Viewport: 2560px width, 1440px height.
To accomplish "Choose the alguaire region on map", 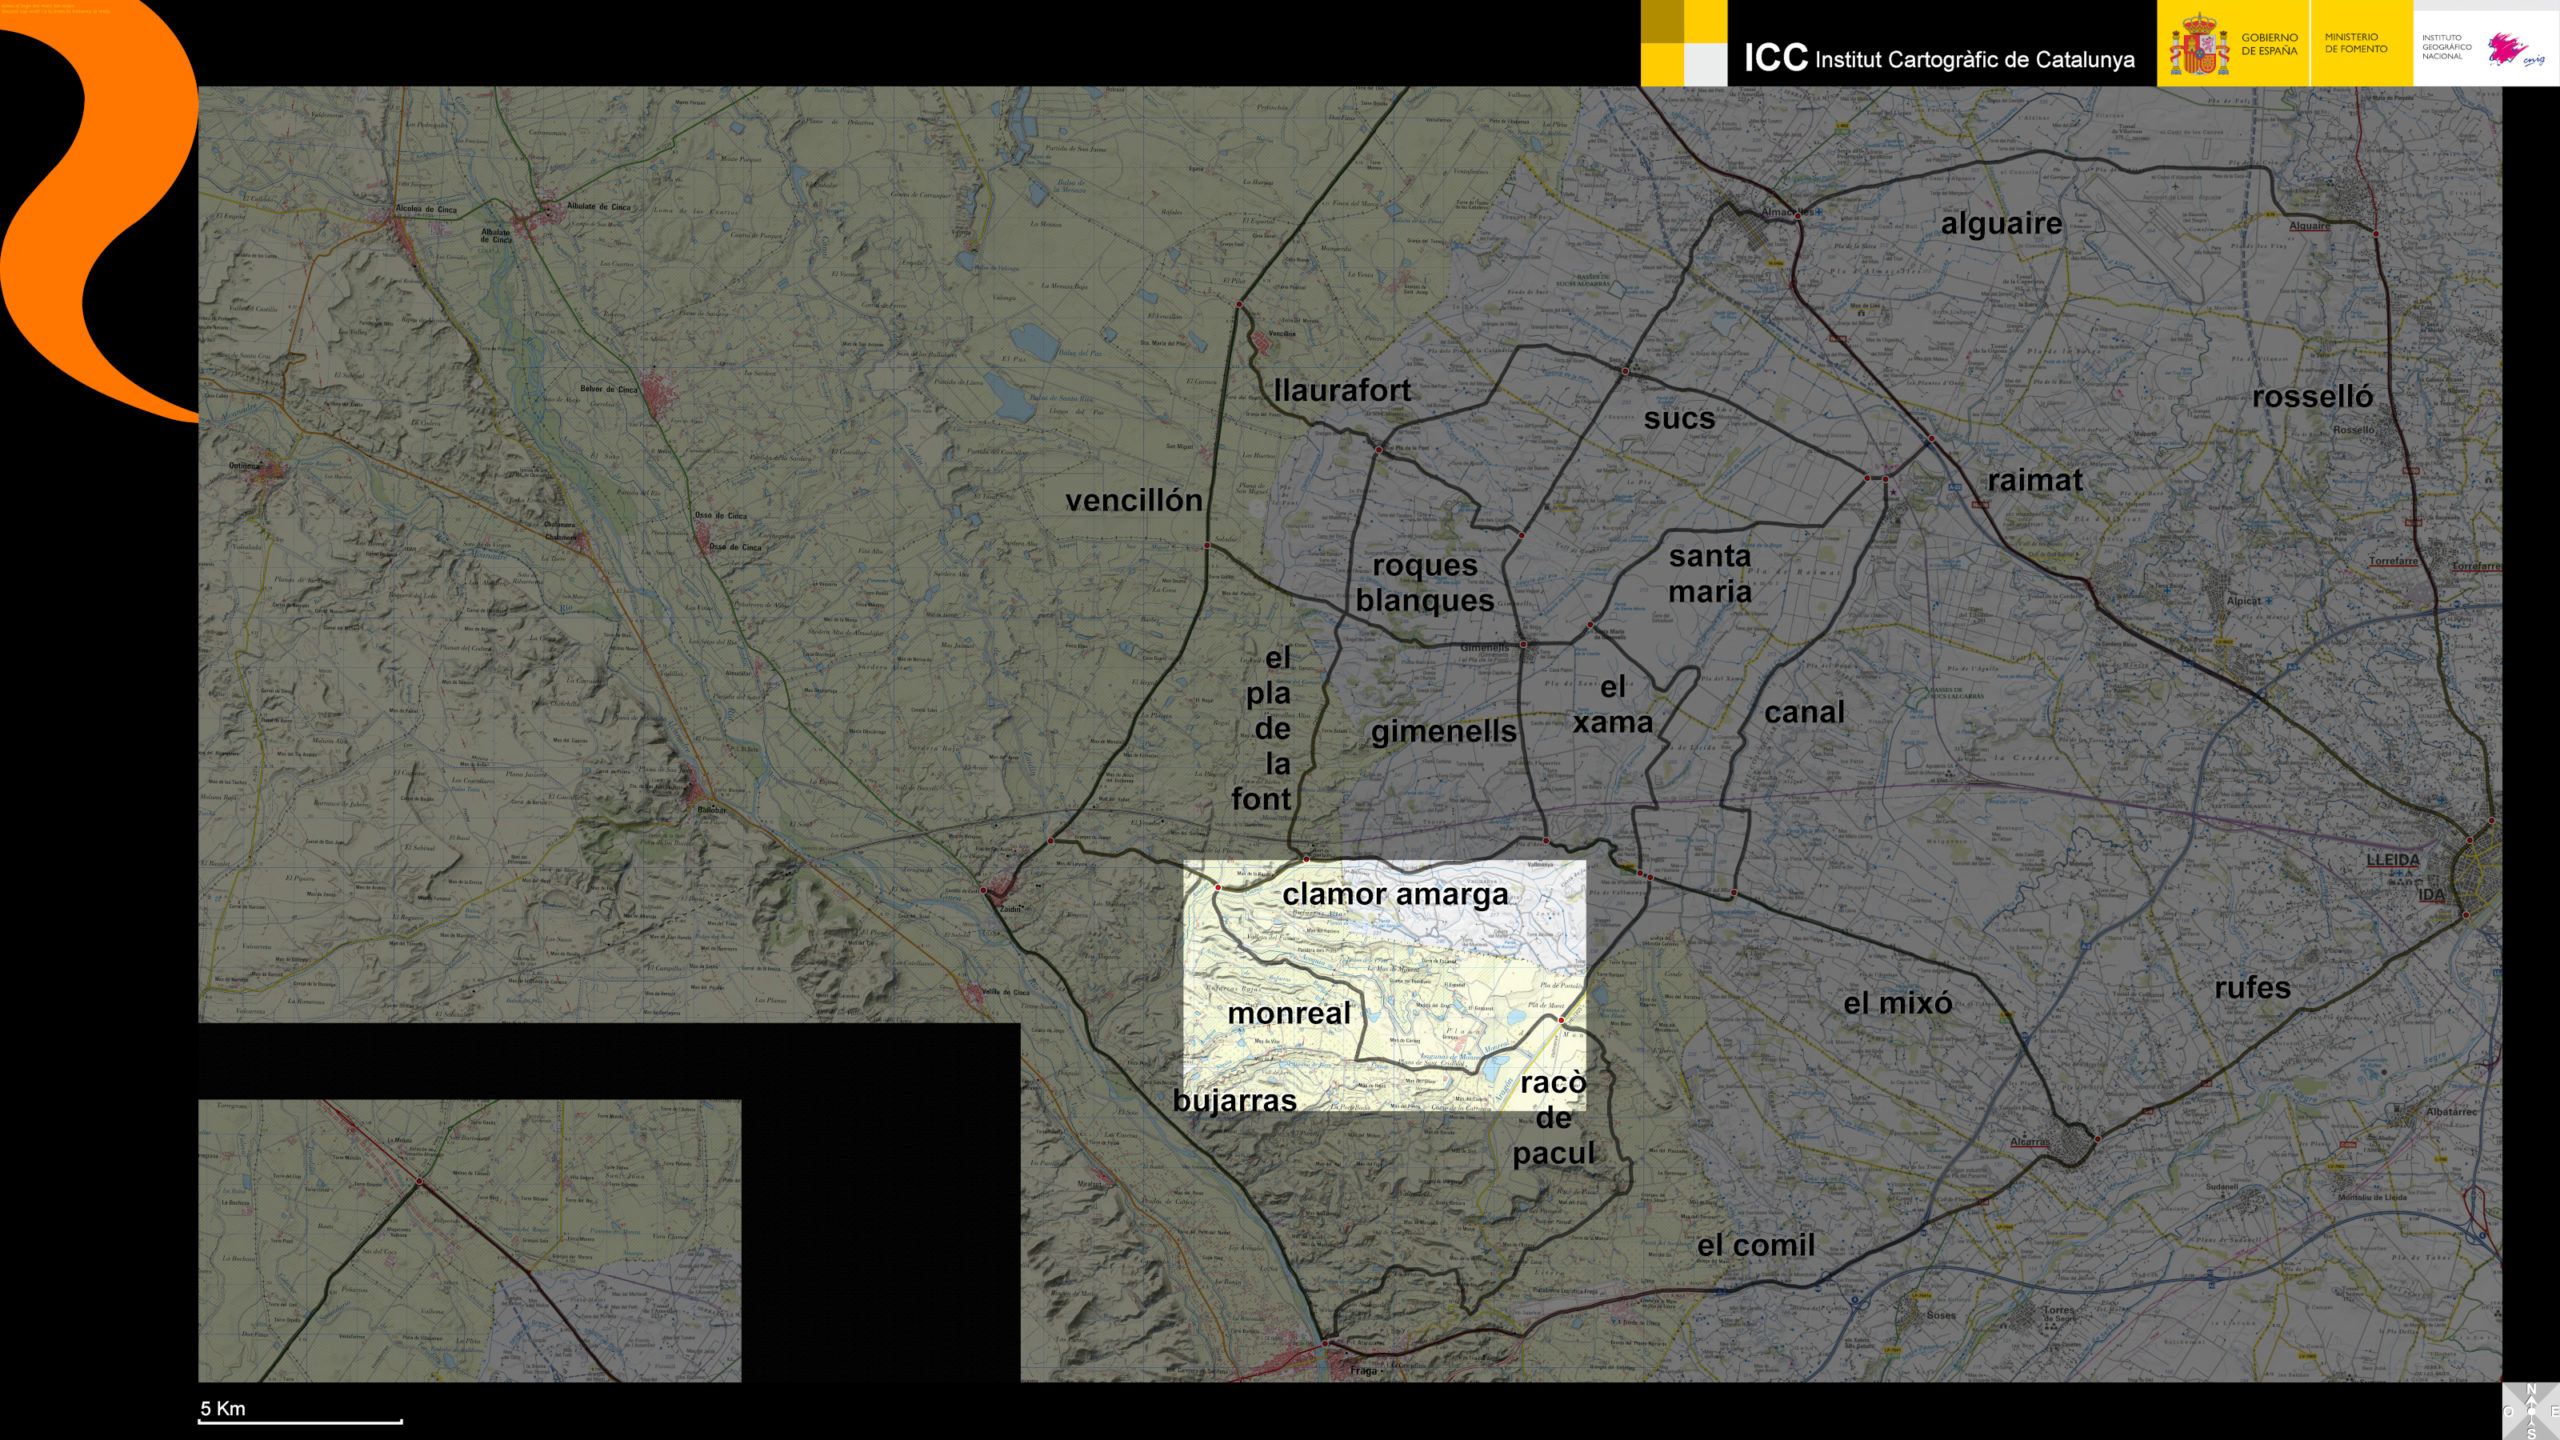I will (x=2001, y=223).
